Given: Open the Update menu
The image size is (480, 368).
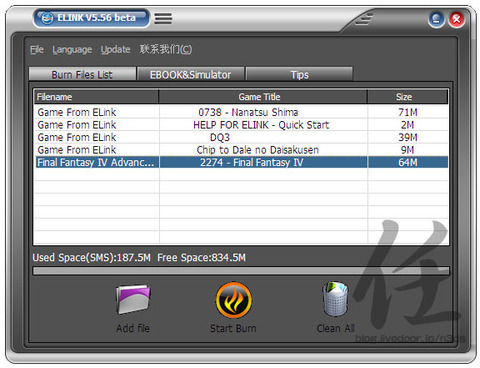Looking at the screenshot, I should coord(115,50).
